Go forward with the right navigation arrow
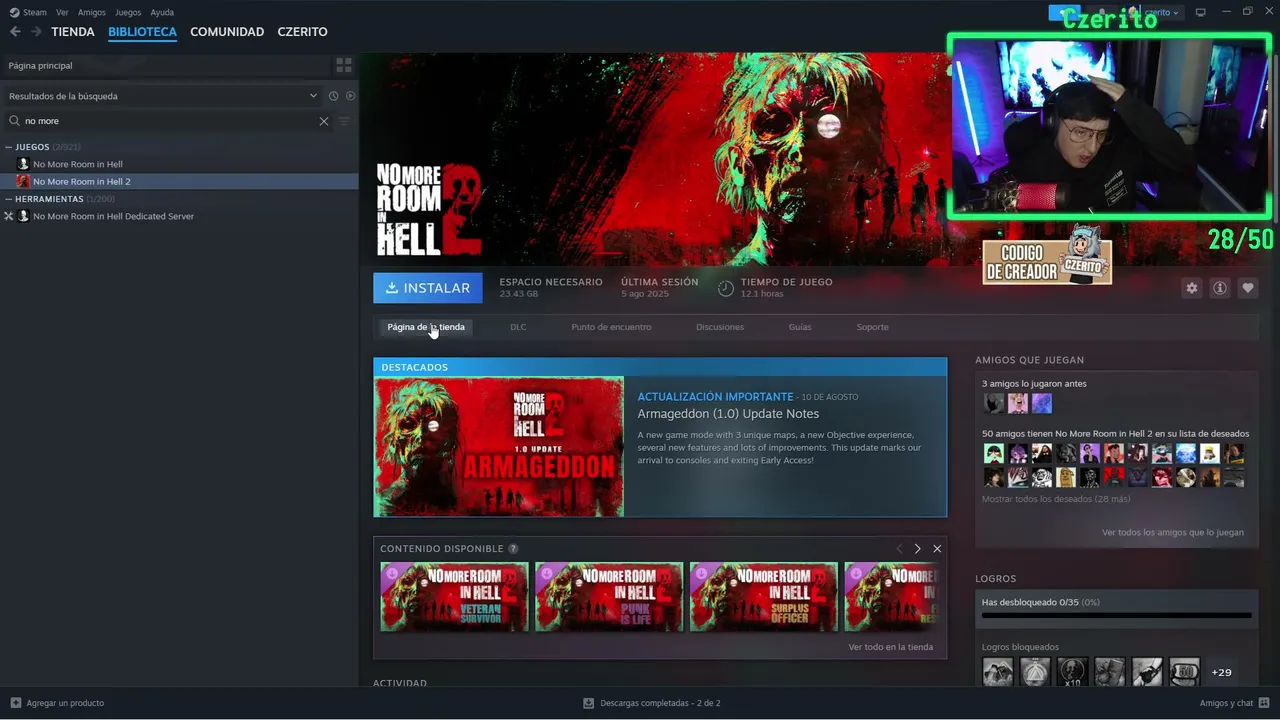Image resolution: width=1280 pixels, height=720 pixels. [36, 32]
